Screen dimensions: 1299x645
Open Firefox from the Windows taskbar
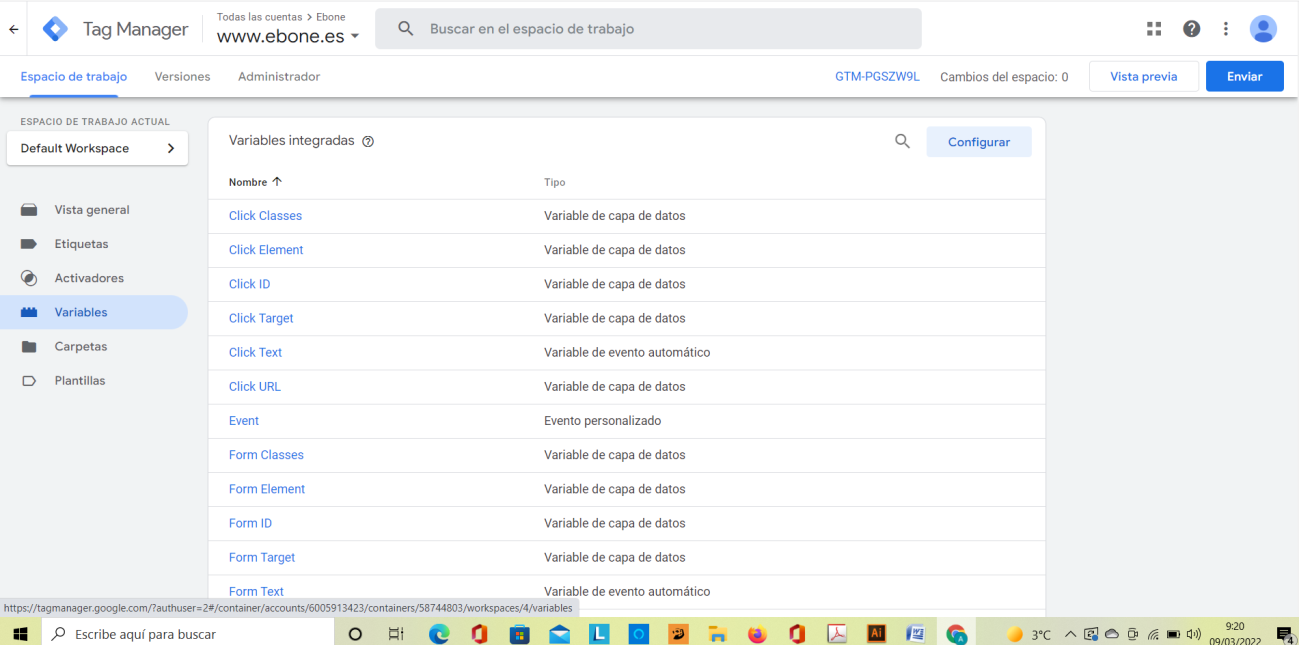point(757,634)
